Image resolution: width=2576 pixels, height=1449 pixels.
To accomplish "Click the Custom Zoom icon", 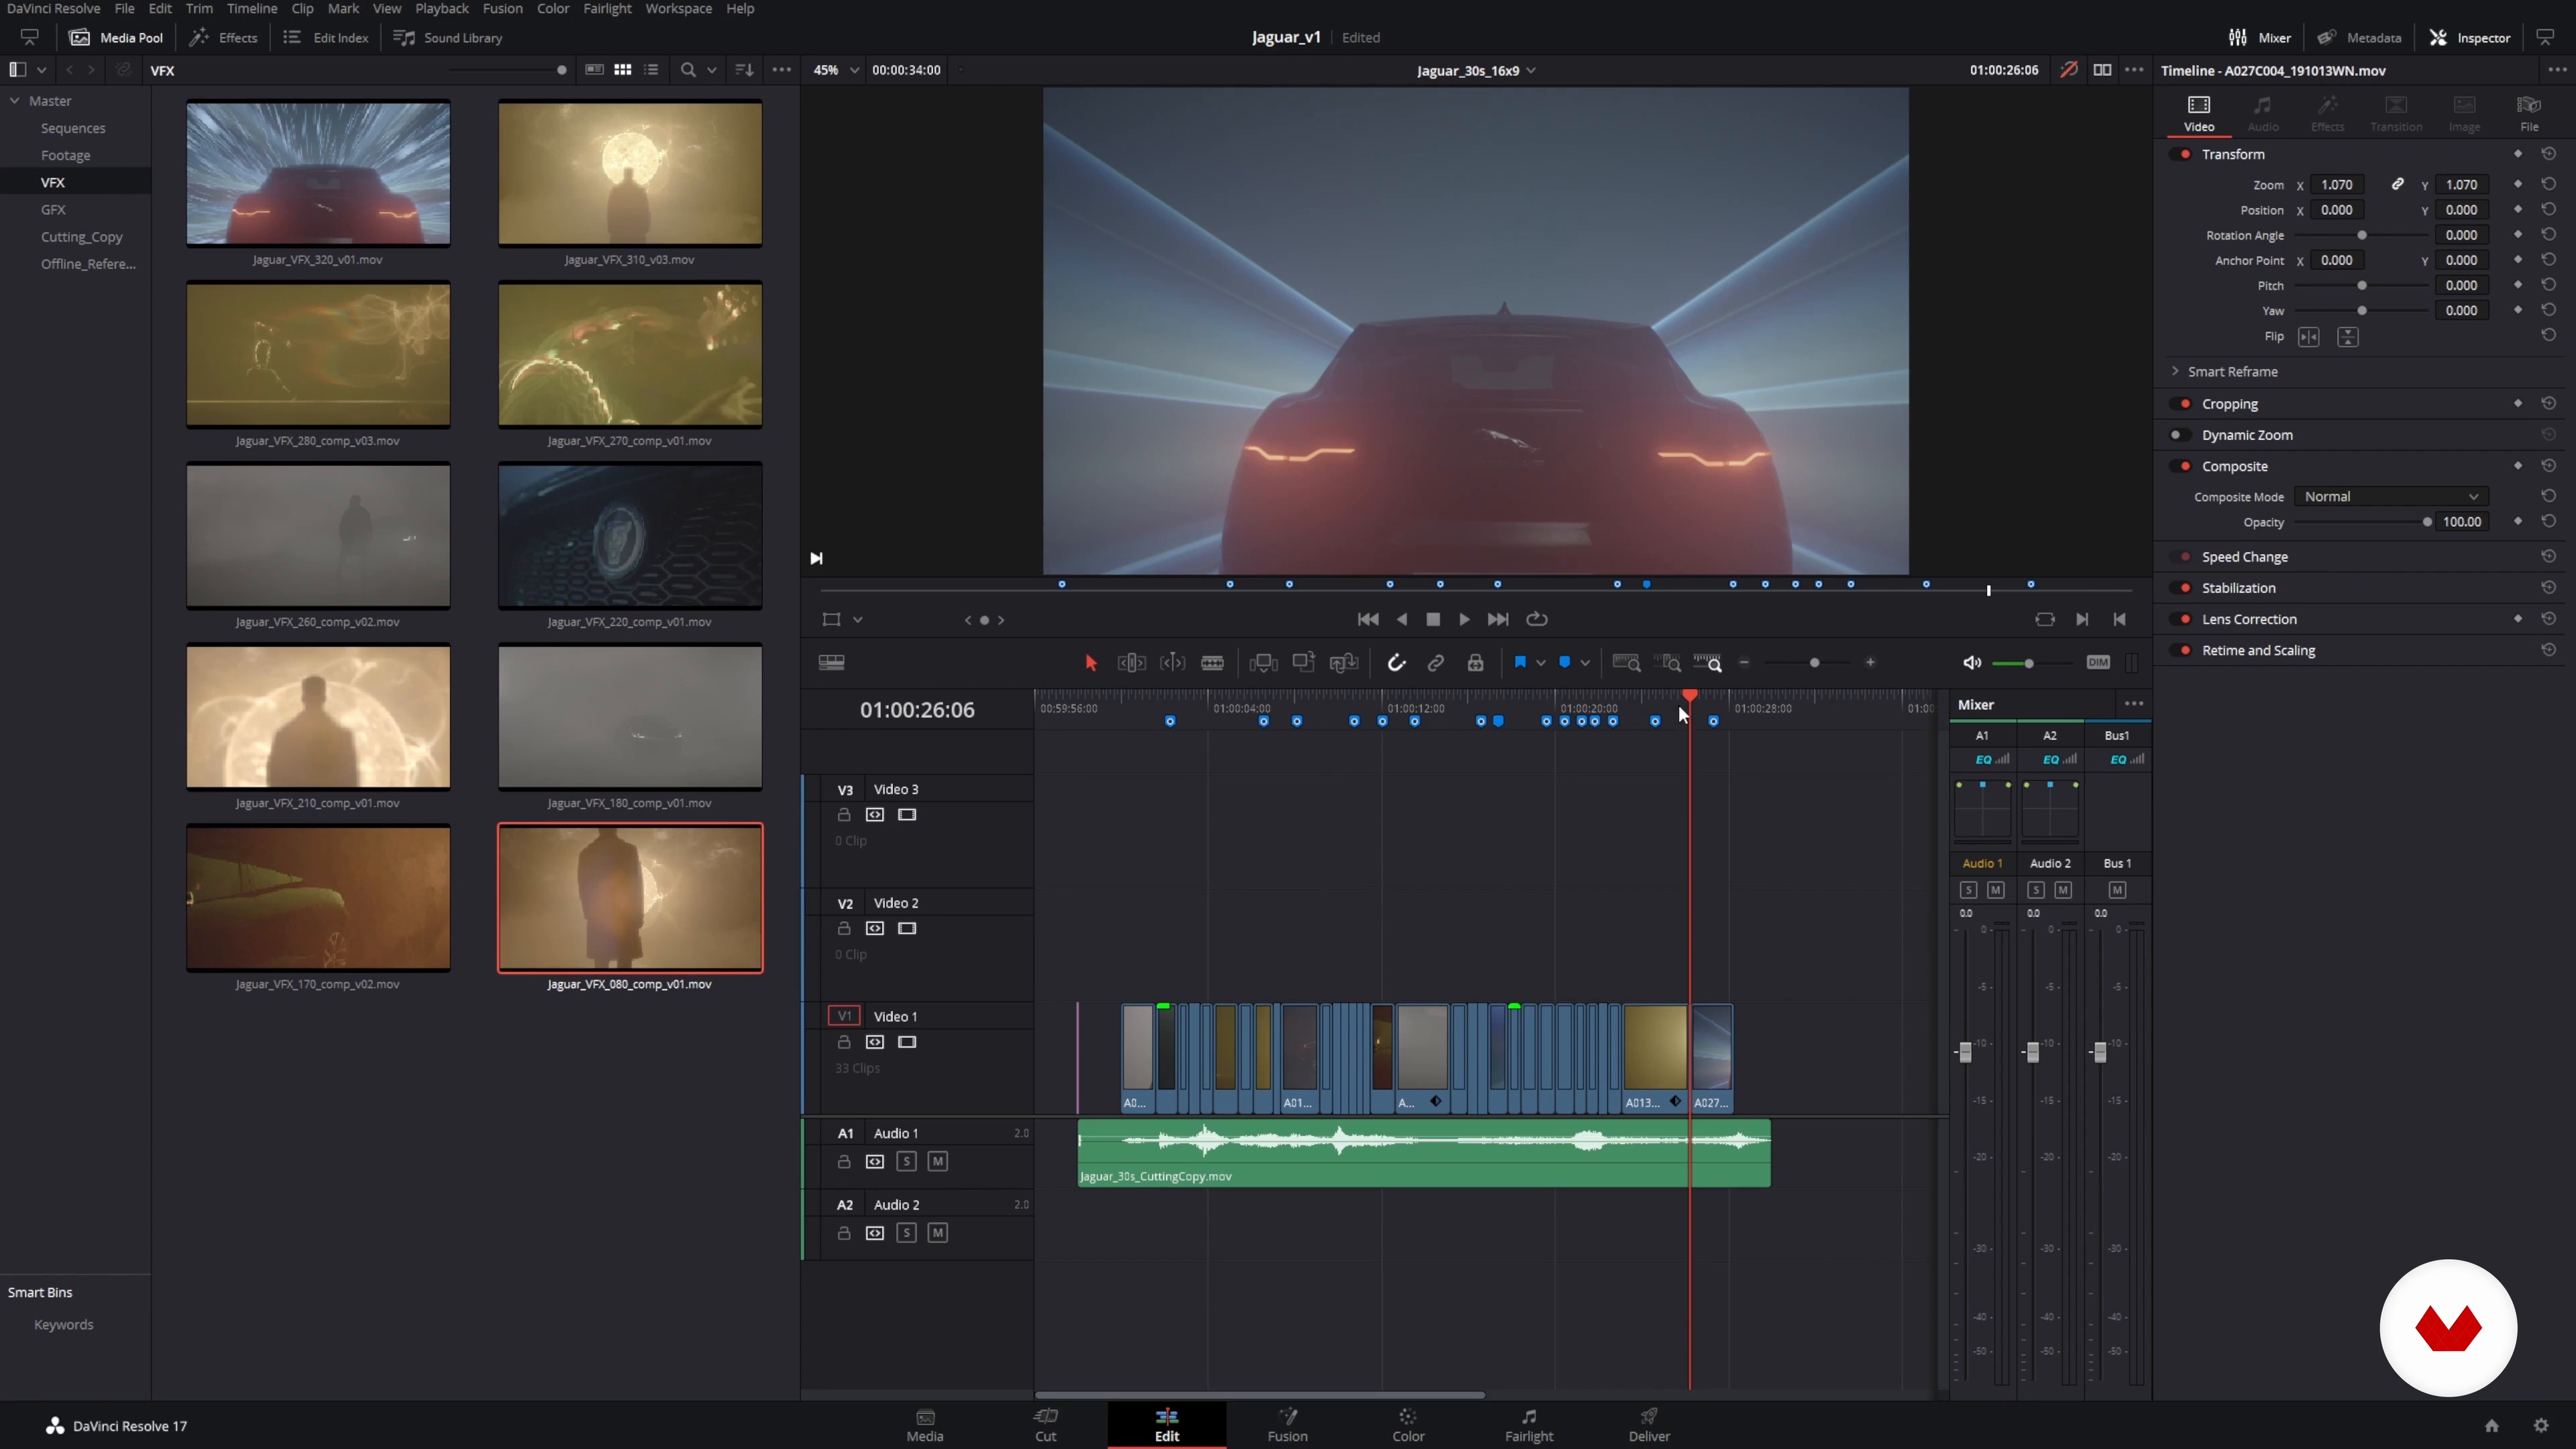I will (x=1708, y=663).
